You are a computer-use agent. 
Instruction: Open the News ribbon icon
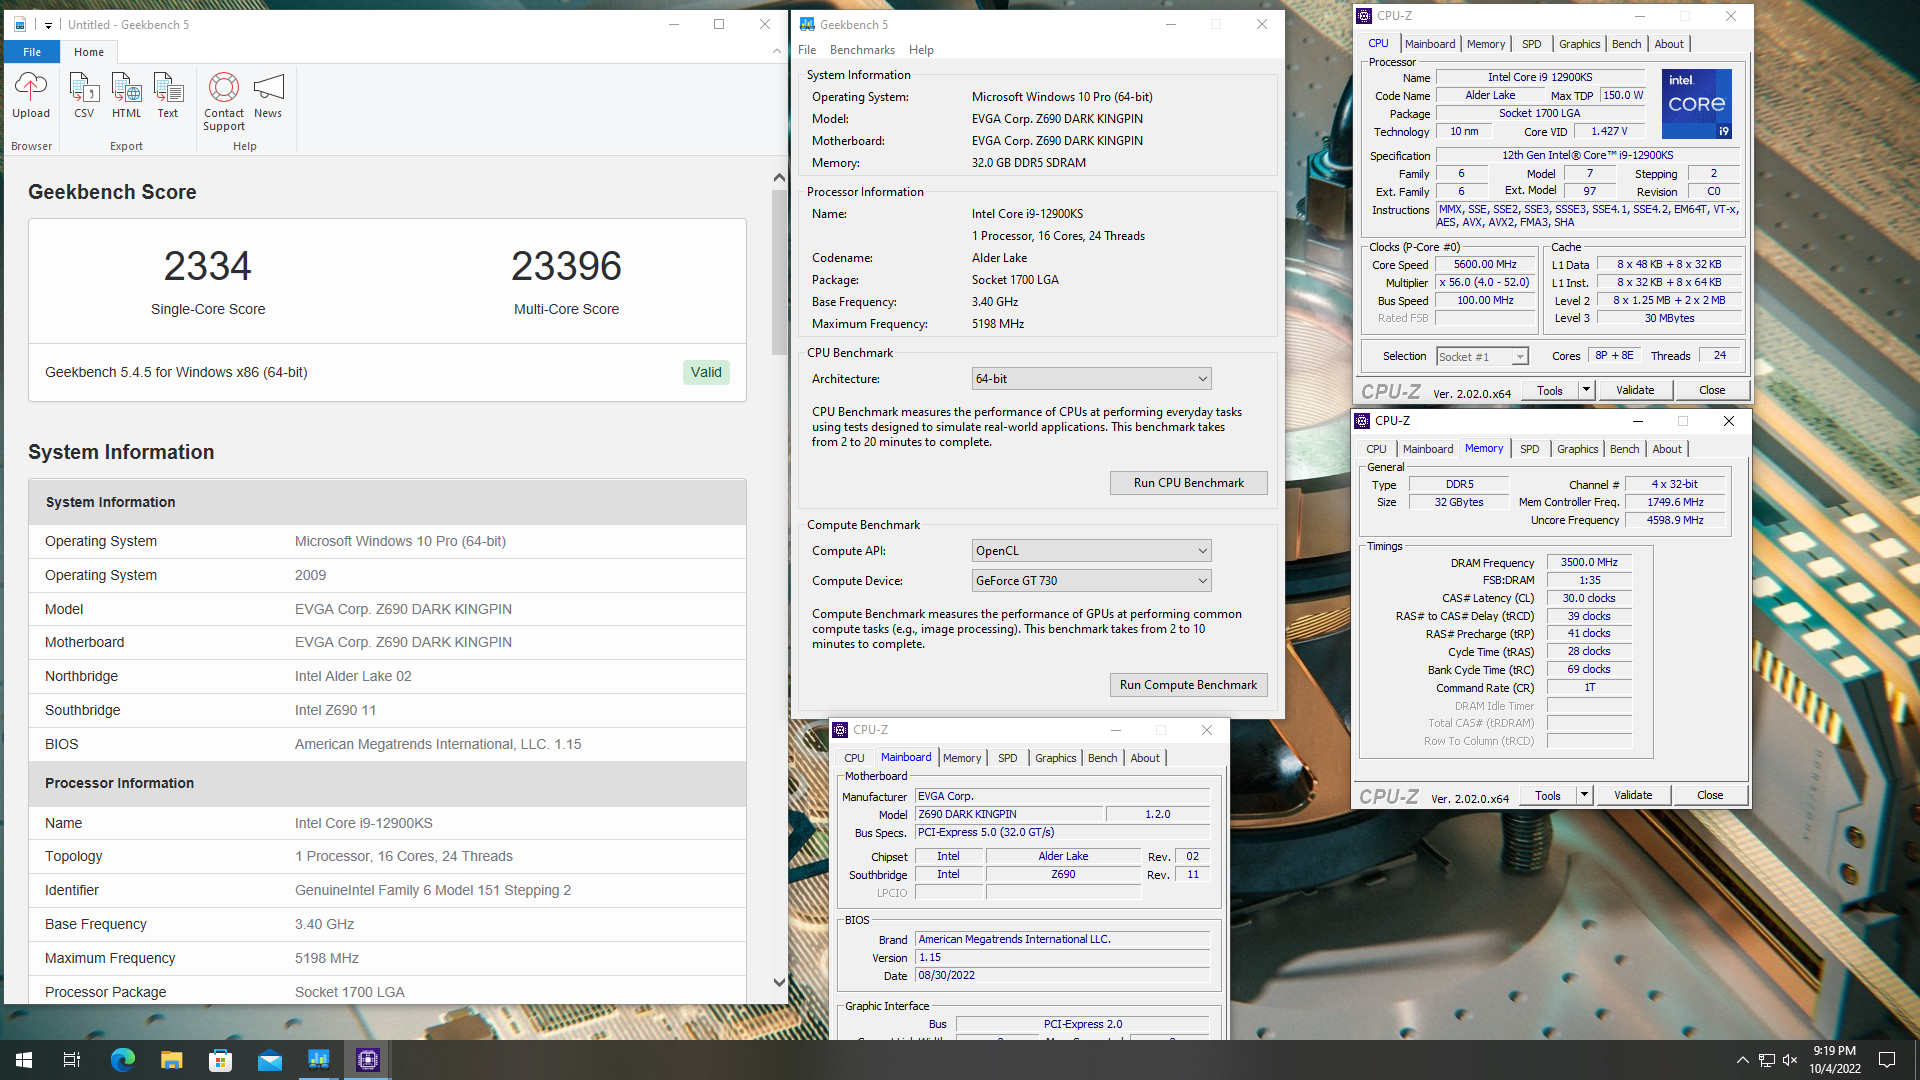click(268, 96)
